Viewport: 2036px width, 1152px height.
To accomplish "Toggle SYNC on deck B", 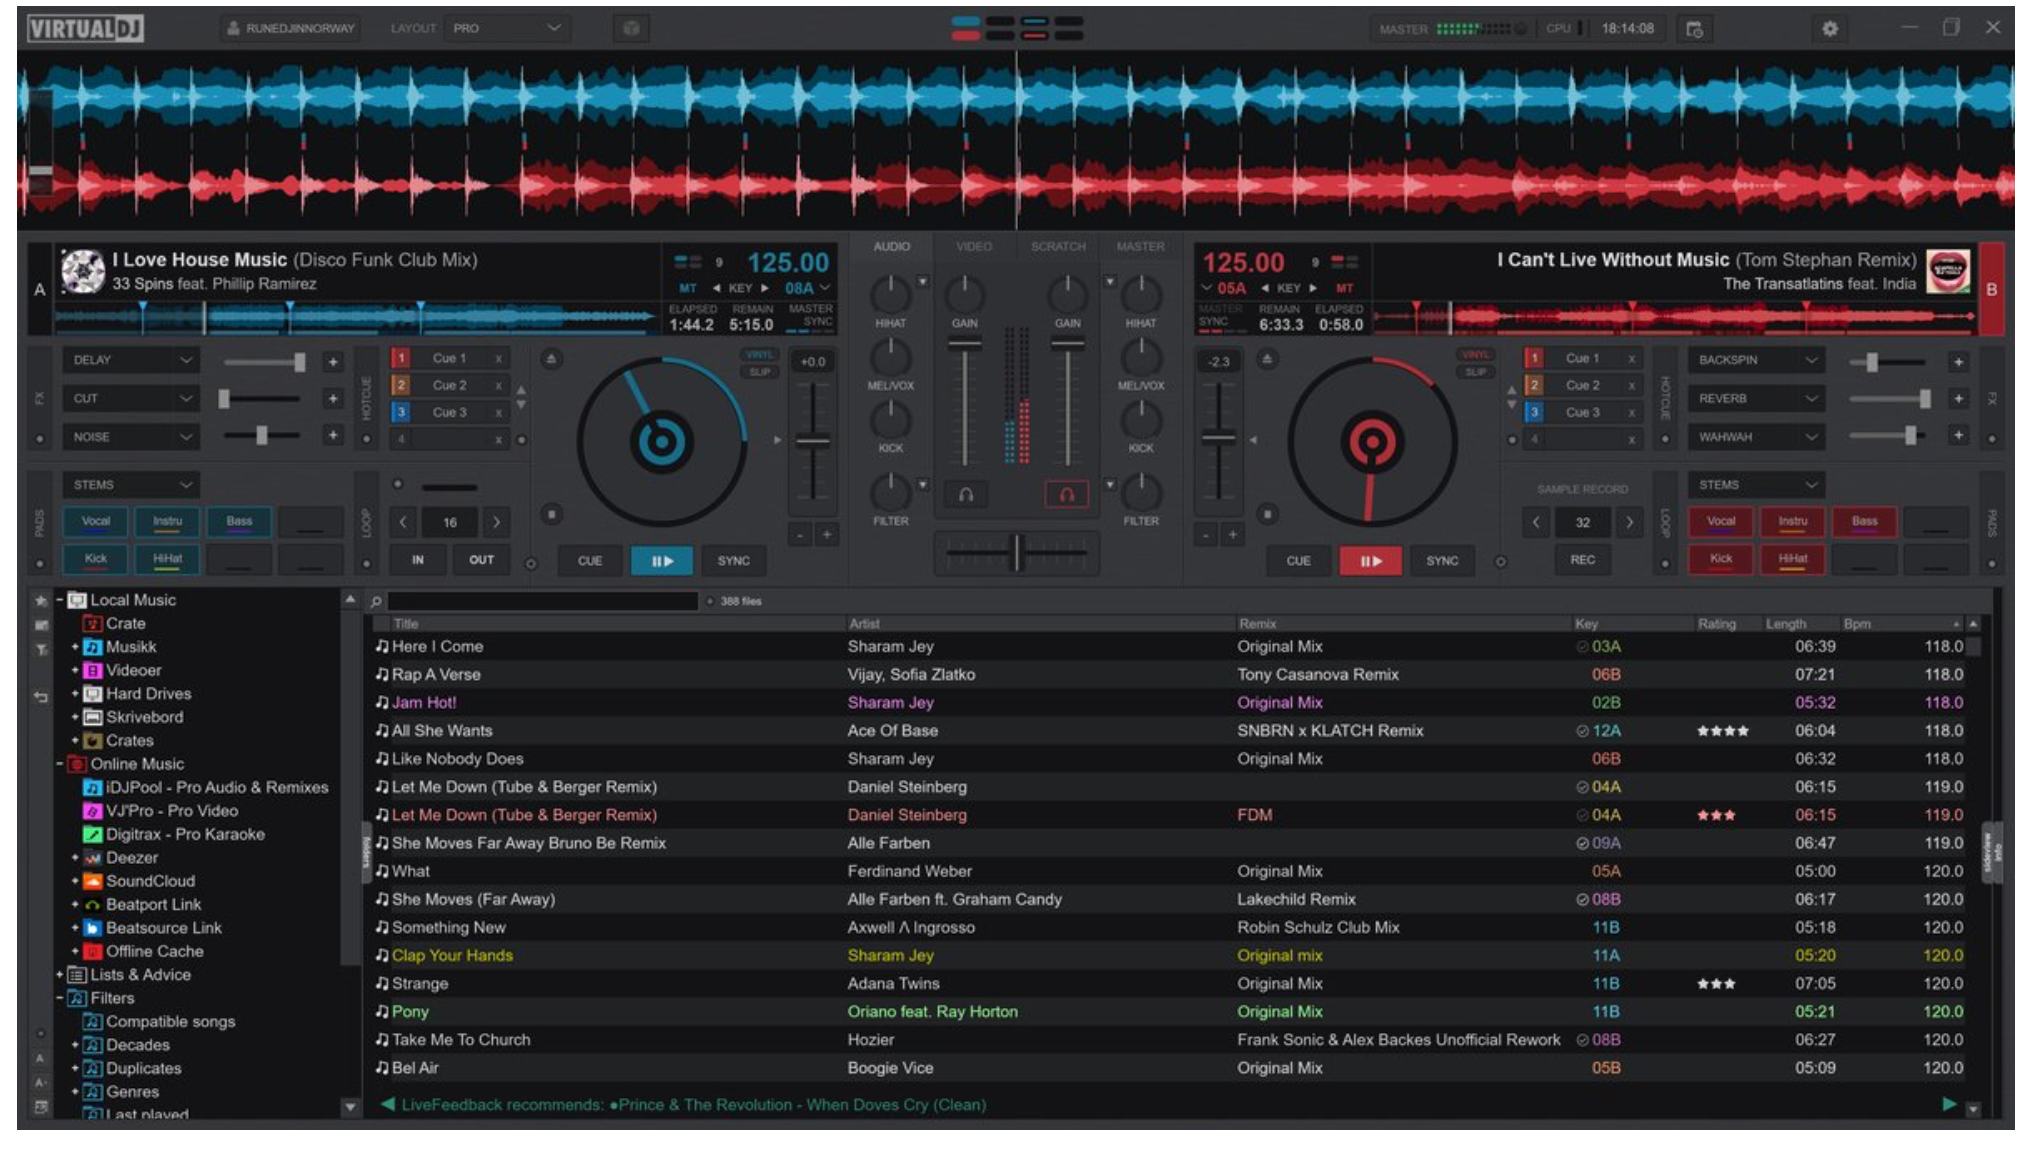I will (1441, 560).
